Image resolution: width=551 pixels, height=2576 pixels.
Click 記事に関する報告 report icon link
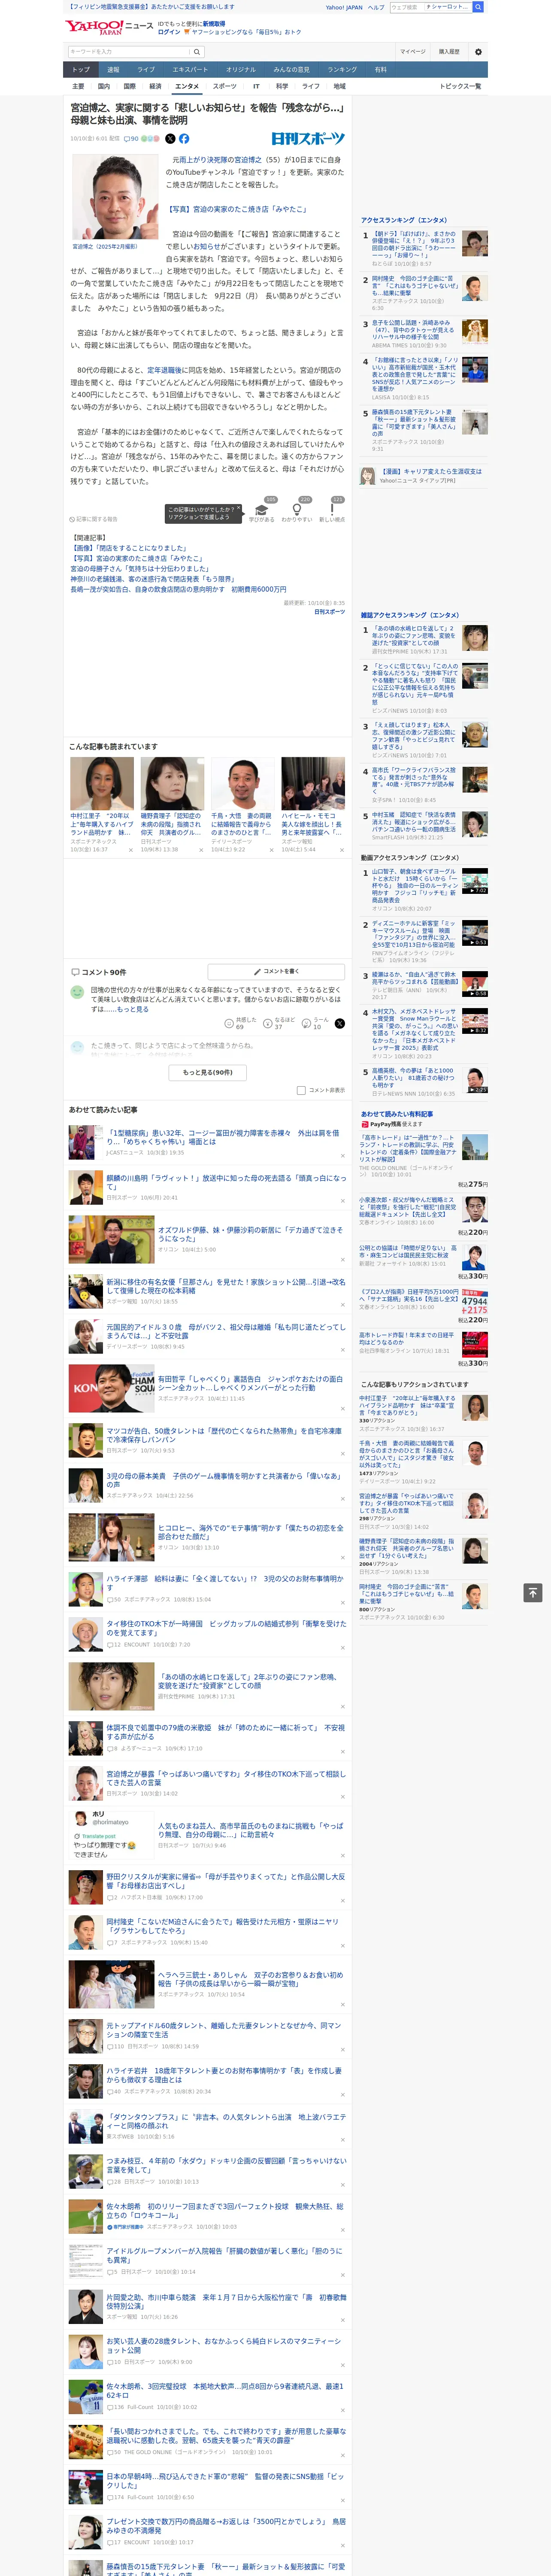[94, 519]
